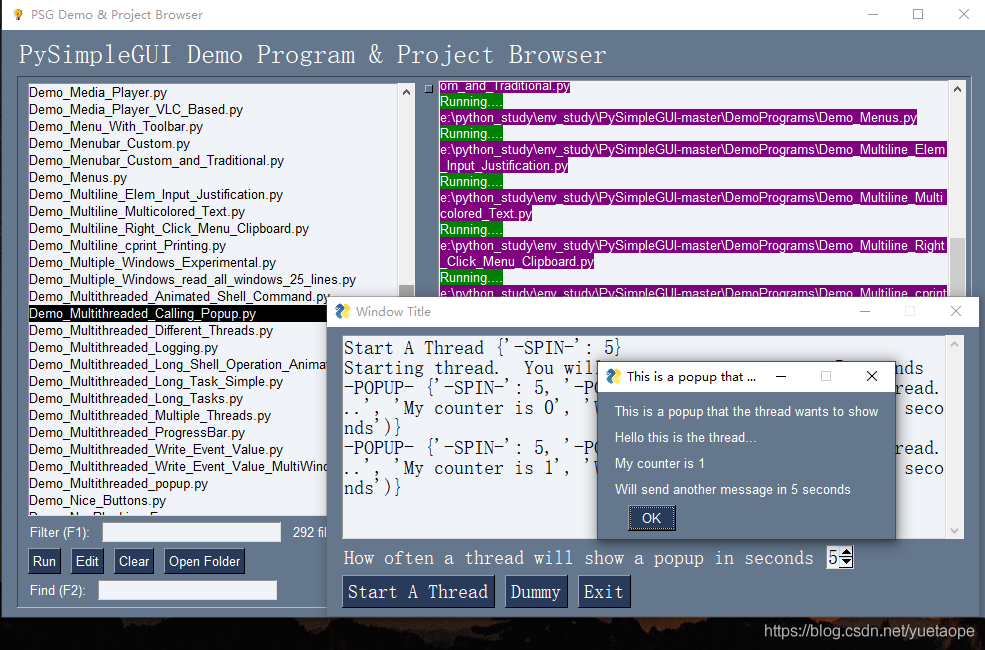Click the Edit button

(x=87, y=561)
